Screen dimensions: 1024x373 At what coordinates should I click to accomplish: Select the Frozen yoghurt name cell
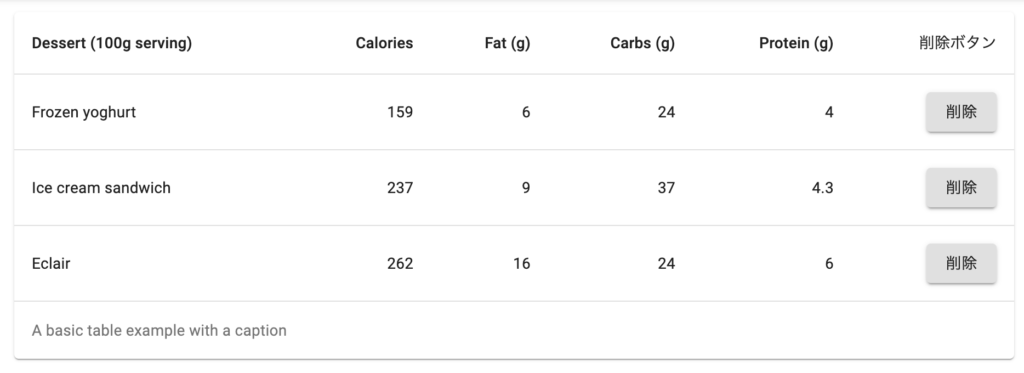click(84, 112)
